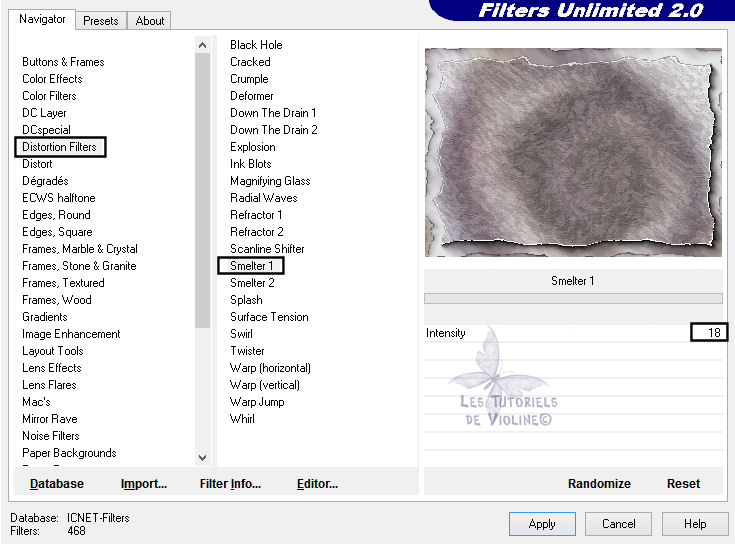The width and height of the screenshot is (735, 544).
Task: Click the Apply button
Action: [x=542, y=524]
